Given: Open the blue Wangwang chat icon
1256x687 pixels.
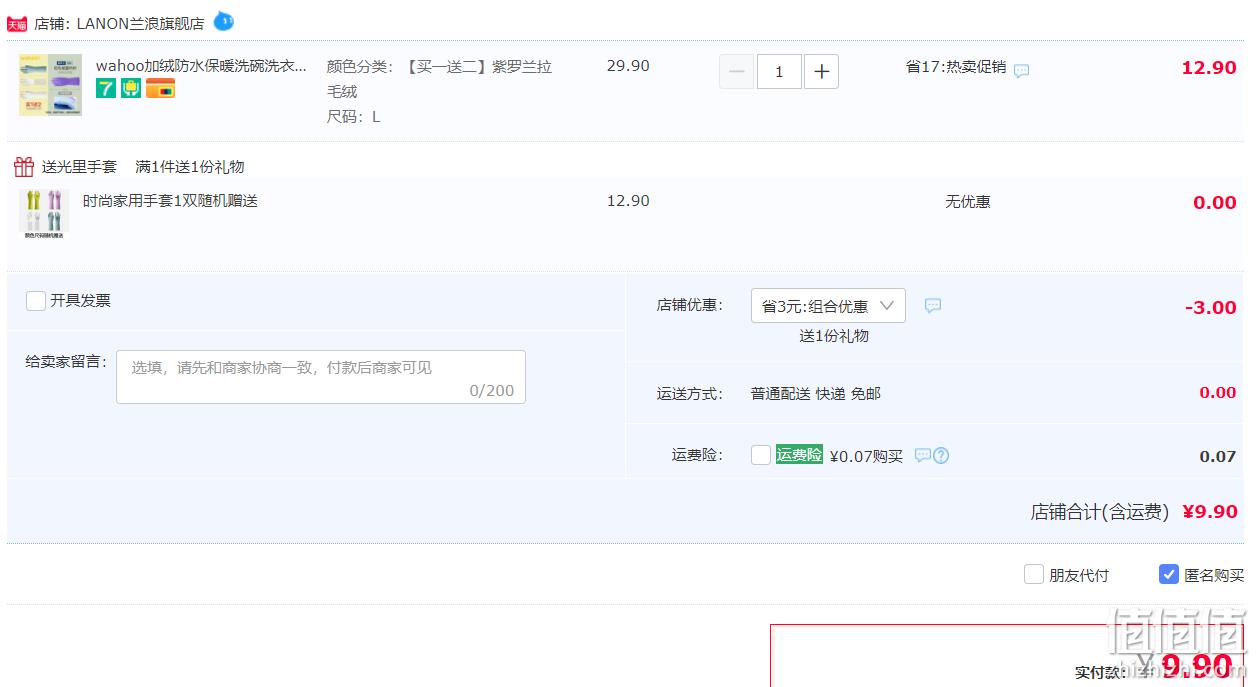Looking at the screenshot, I should point(224,20).
